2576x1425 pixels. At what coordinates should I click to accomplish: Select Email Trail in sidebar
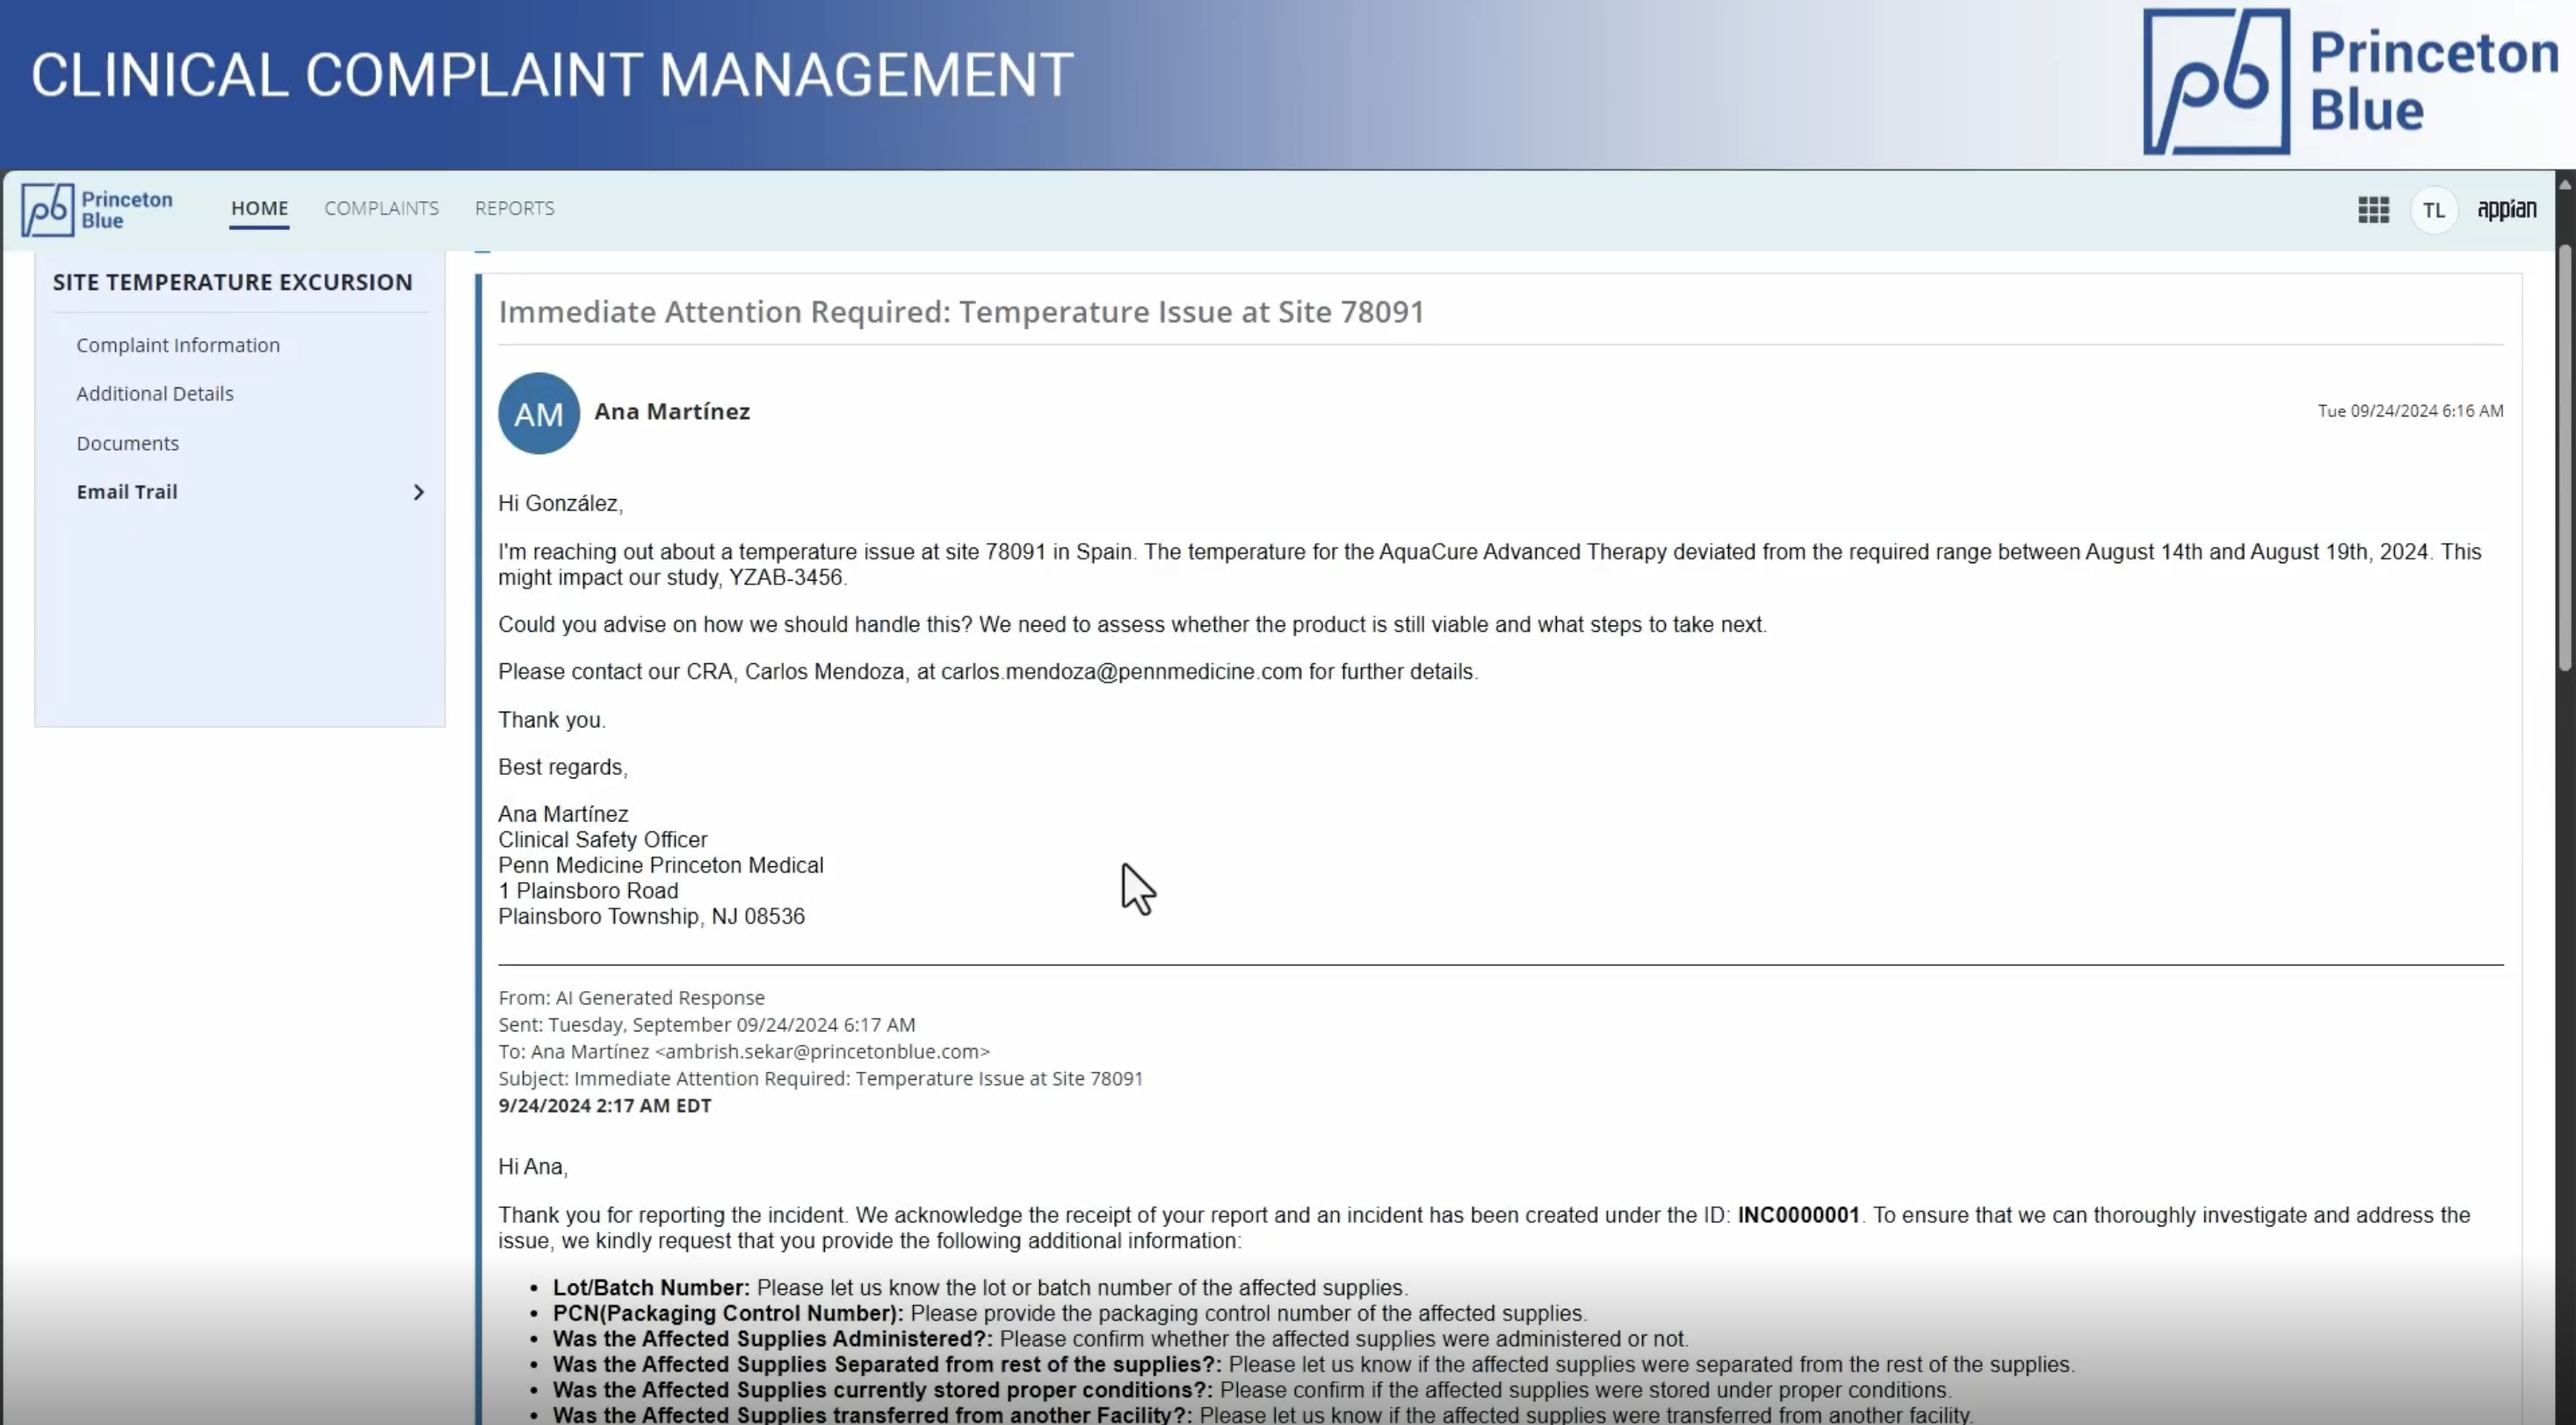[127, 492]
